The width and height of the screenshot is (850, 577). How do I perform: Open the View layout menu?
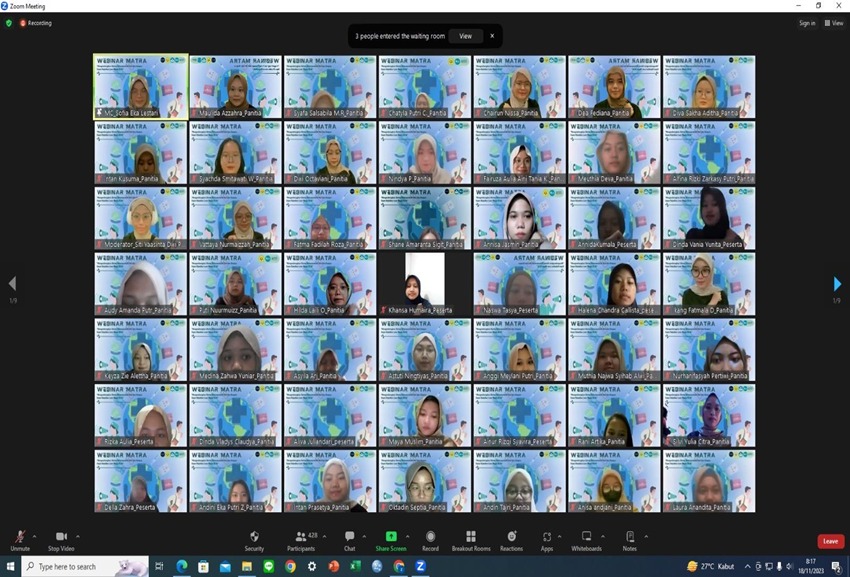coord(833,23)
